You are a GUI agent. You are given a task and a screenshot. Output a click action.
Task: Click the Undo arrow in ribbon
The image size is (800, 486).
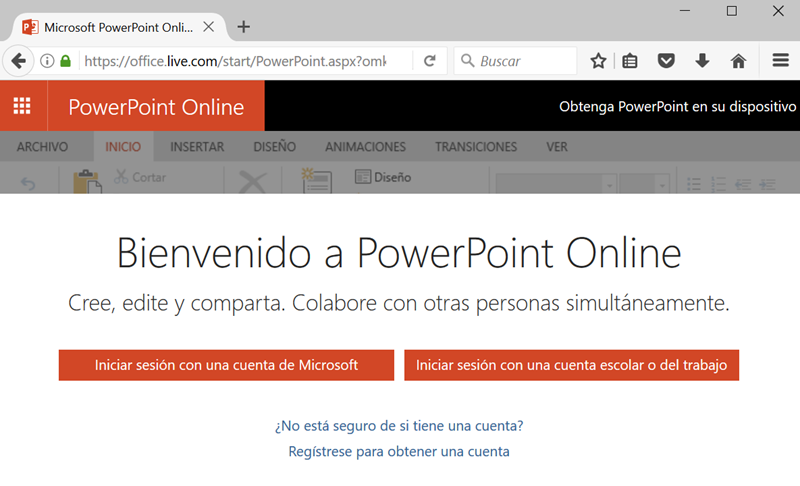coord(28,184)
